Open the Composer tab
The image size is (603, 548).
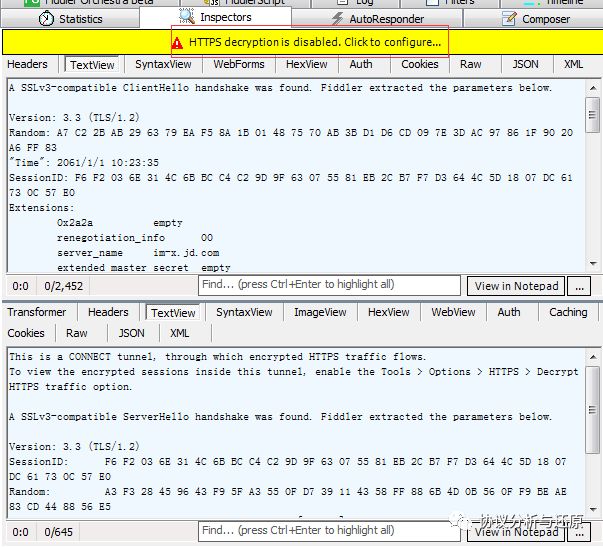(533, 18)
